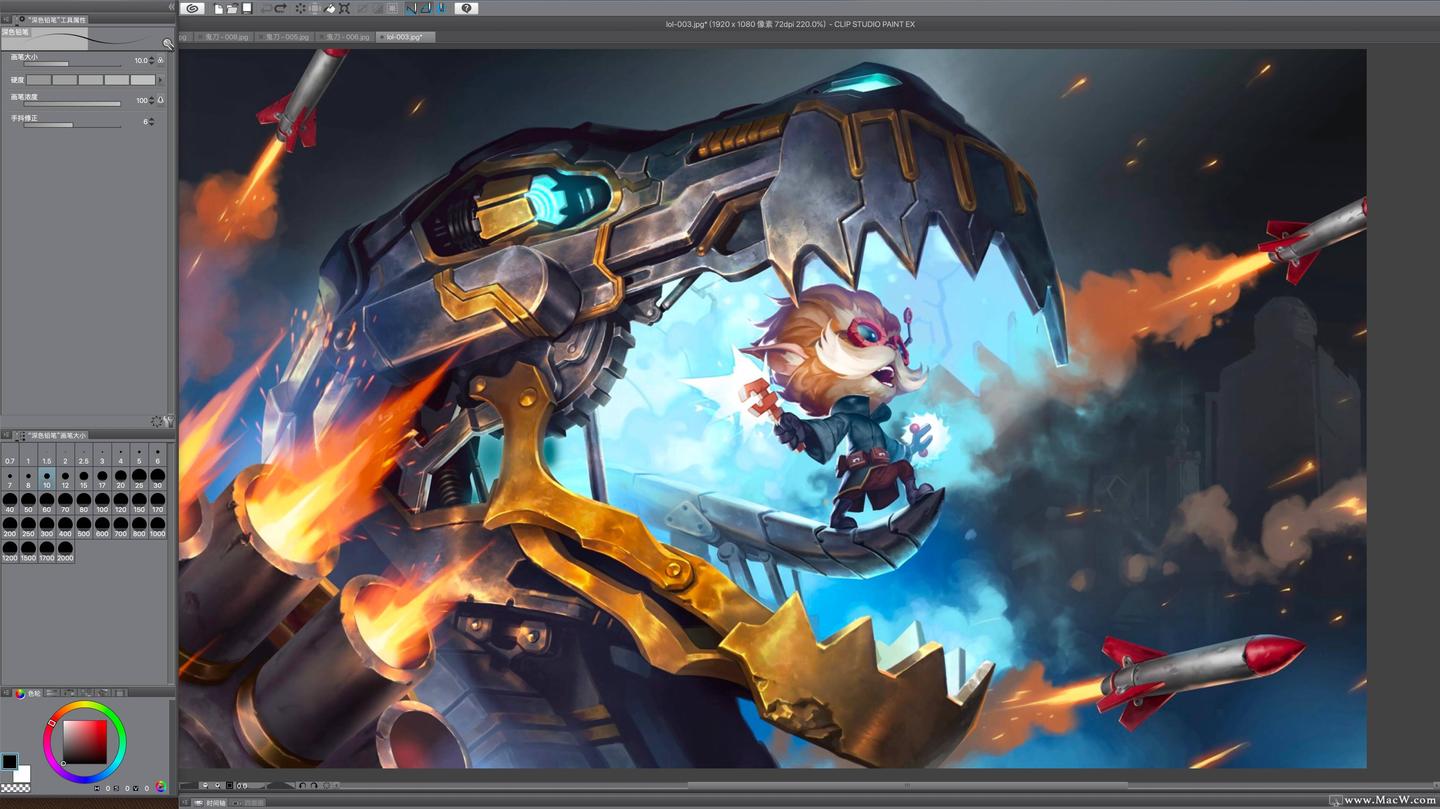Set the brush density (画笔浓度) slider

pos(72,104)
